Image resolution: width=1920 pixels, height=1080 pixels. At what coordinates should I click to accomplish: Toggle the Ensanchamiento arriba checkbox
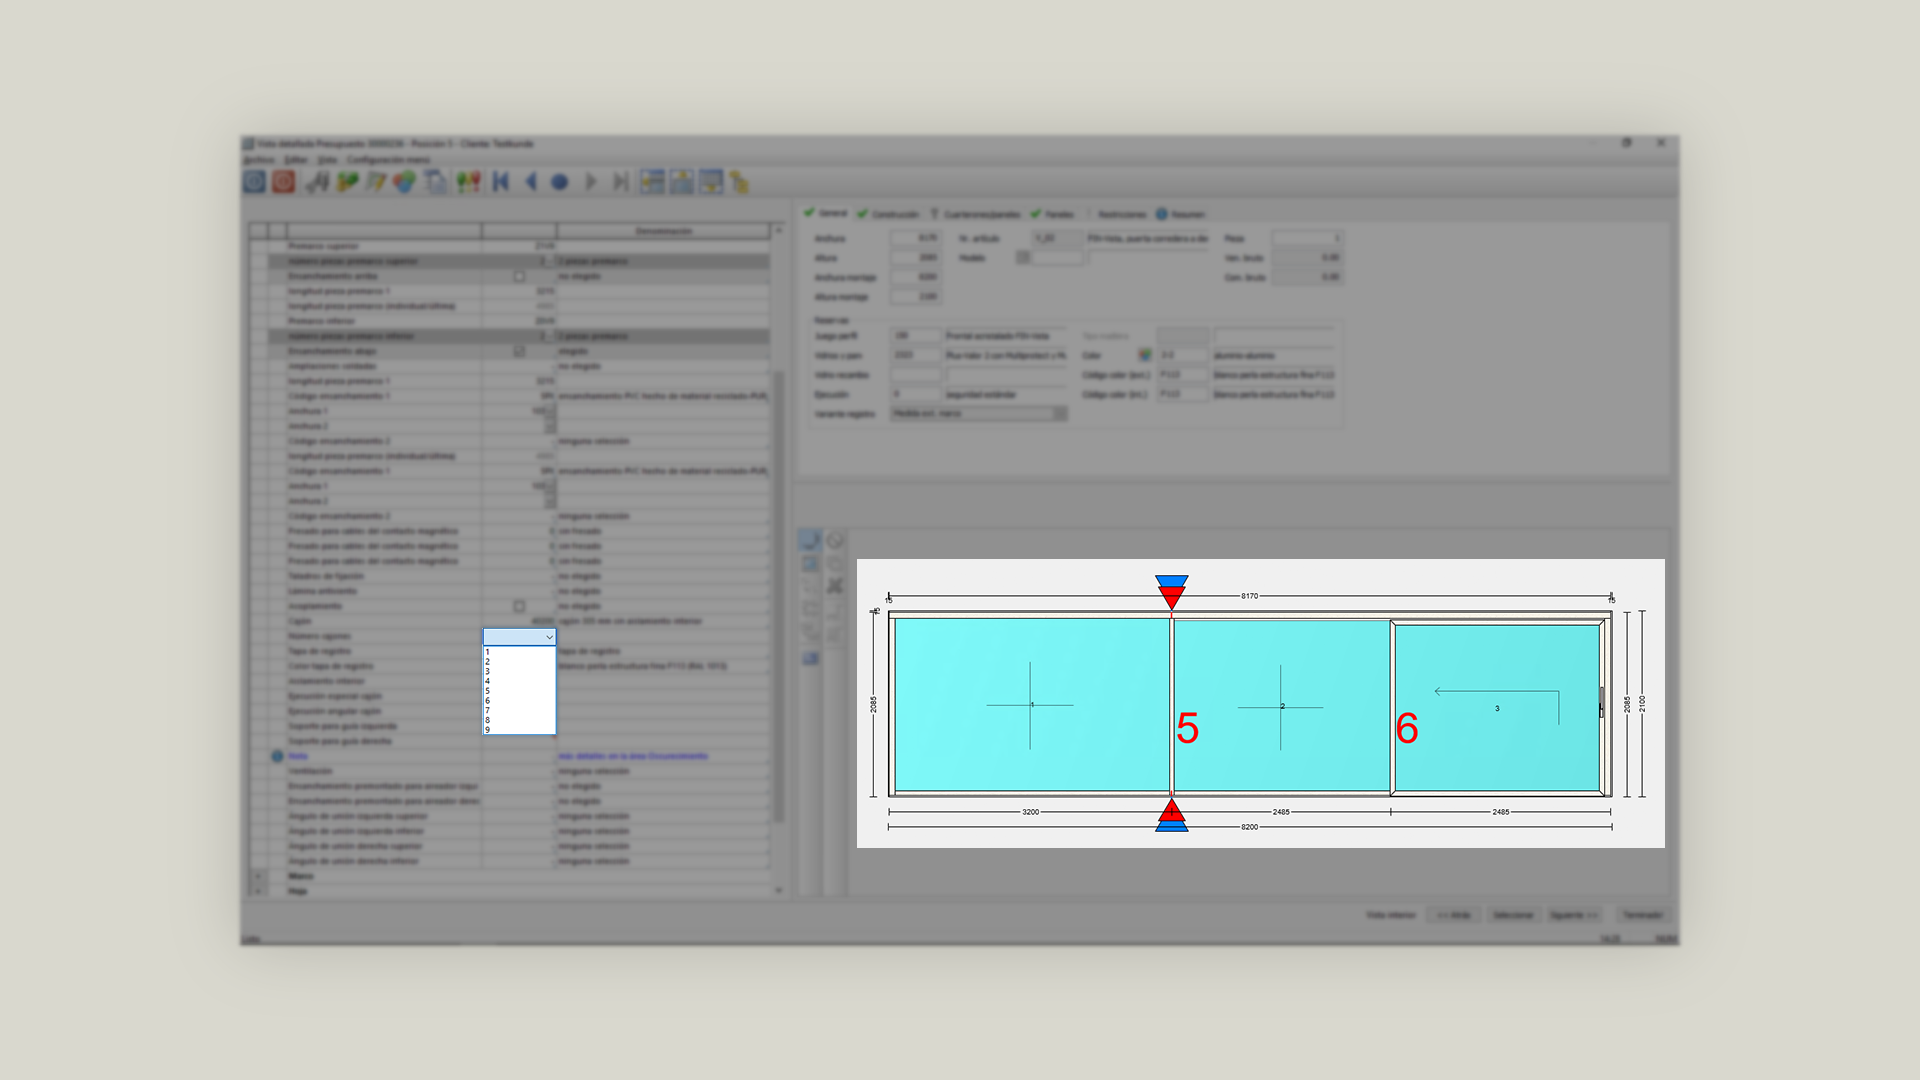click(519, 276)
